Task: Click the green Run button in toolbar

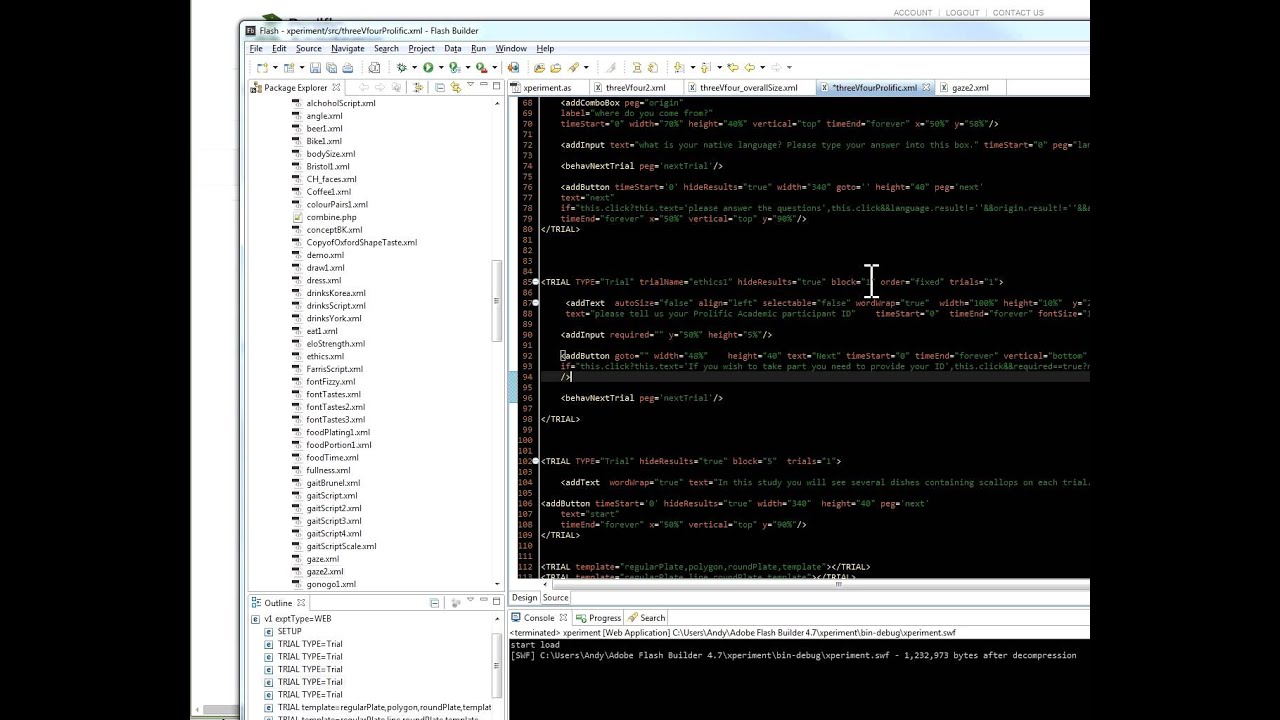Action: pos(428,67)
